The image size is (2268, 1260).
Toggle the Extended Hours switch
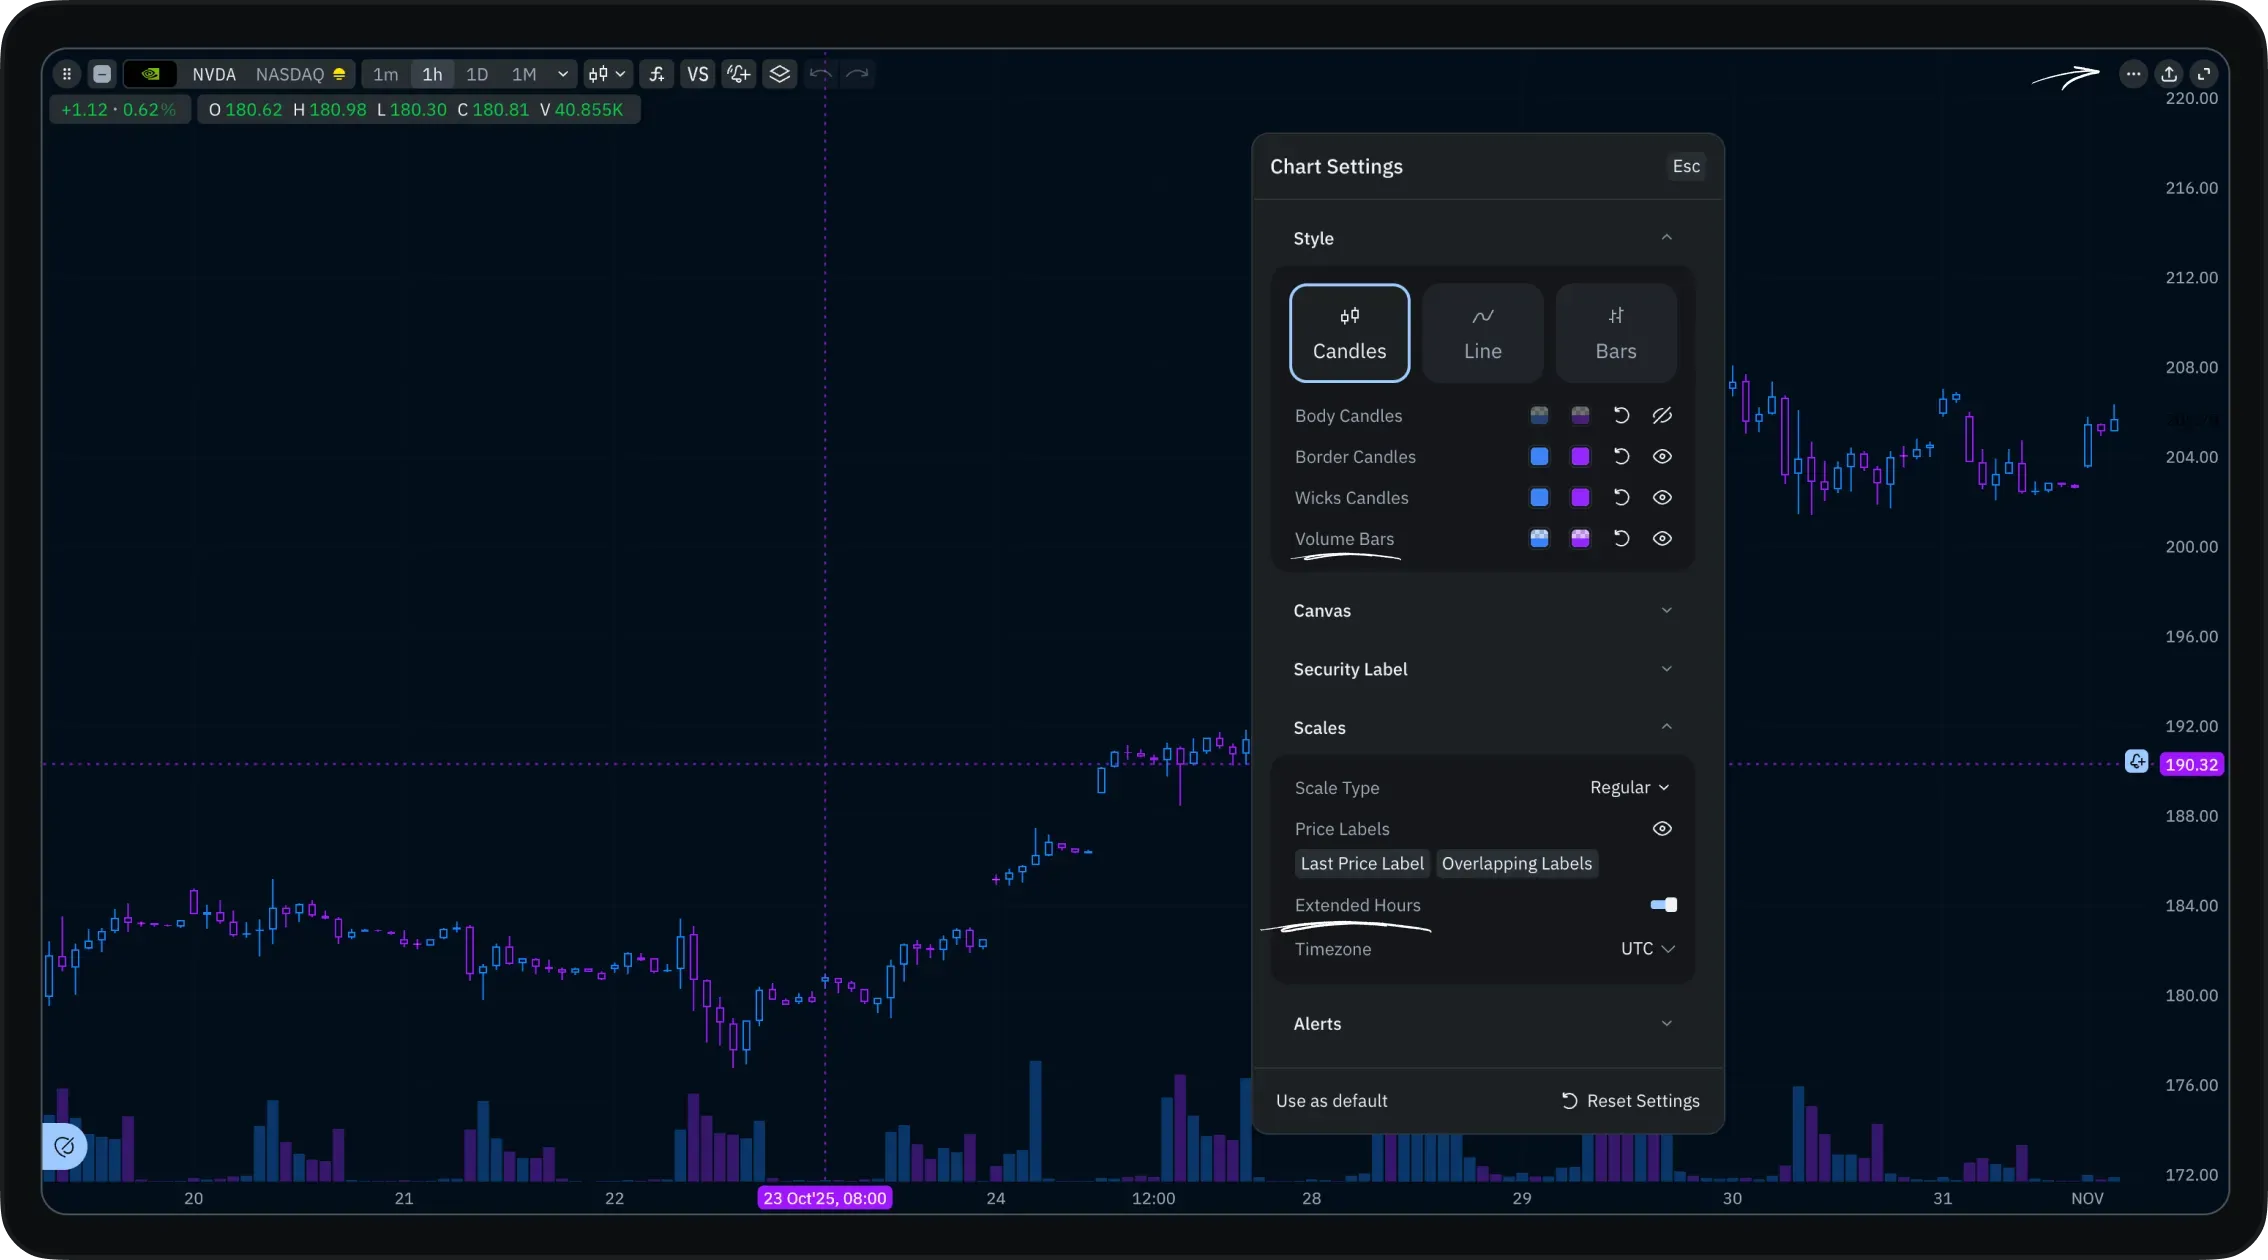click(x=1663, y=905)
